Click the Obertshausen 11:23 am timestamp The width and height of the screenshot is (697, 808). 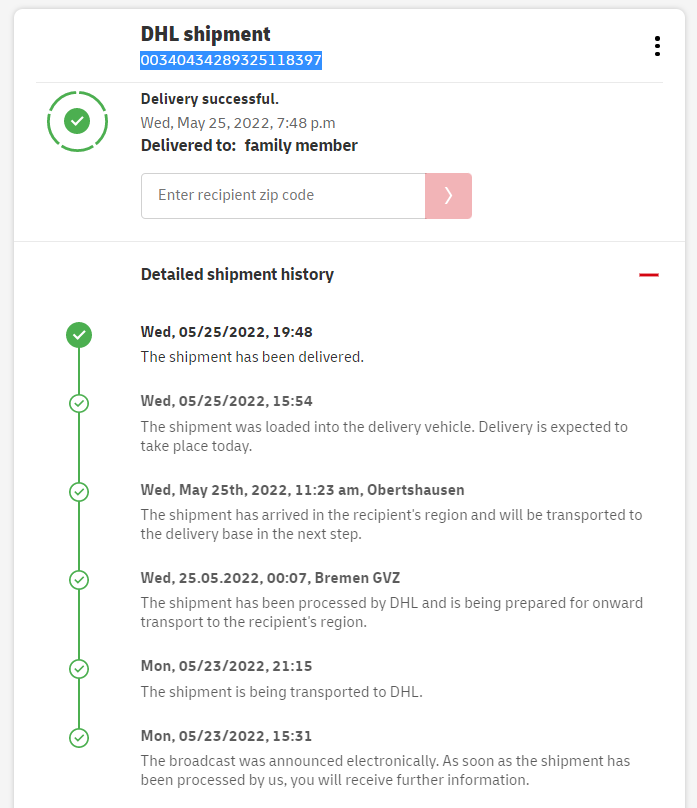click(x=302, y=490)
